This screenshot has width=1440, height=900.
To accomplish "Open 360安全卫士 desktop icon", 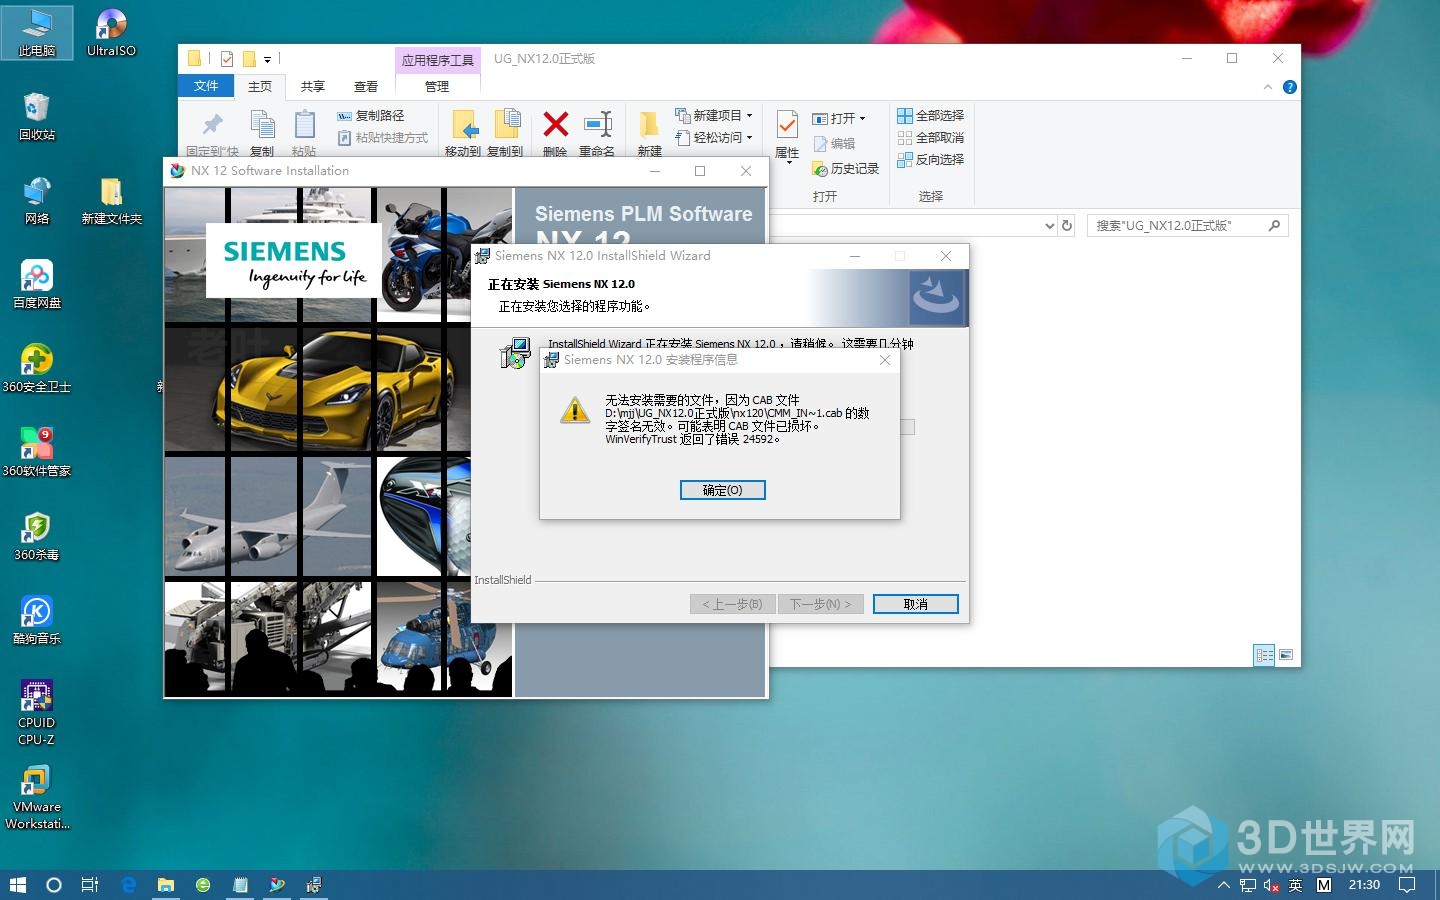I will pyautogui.click(x=36, y=369).
